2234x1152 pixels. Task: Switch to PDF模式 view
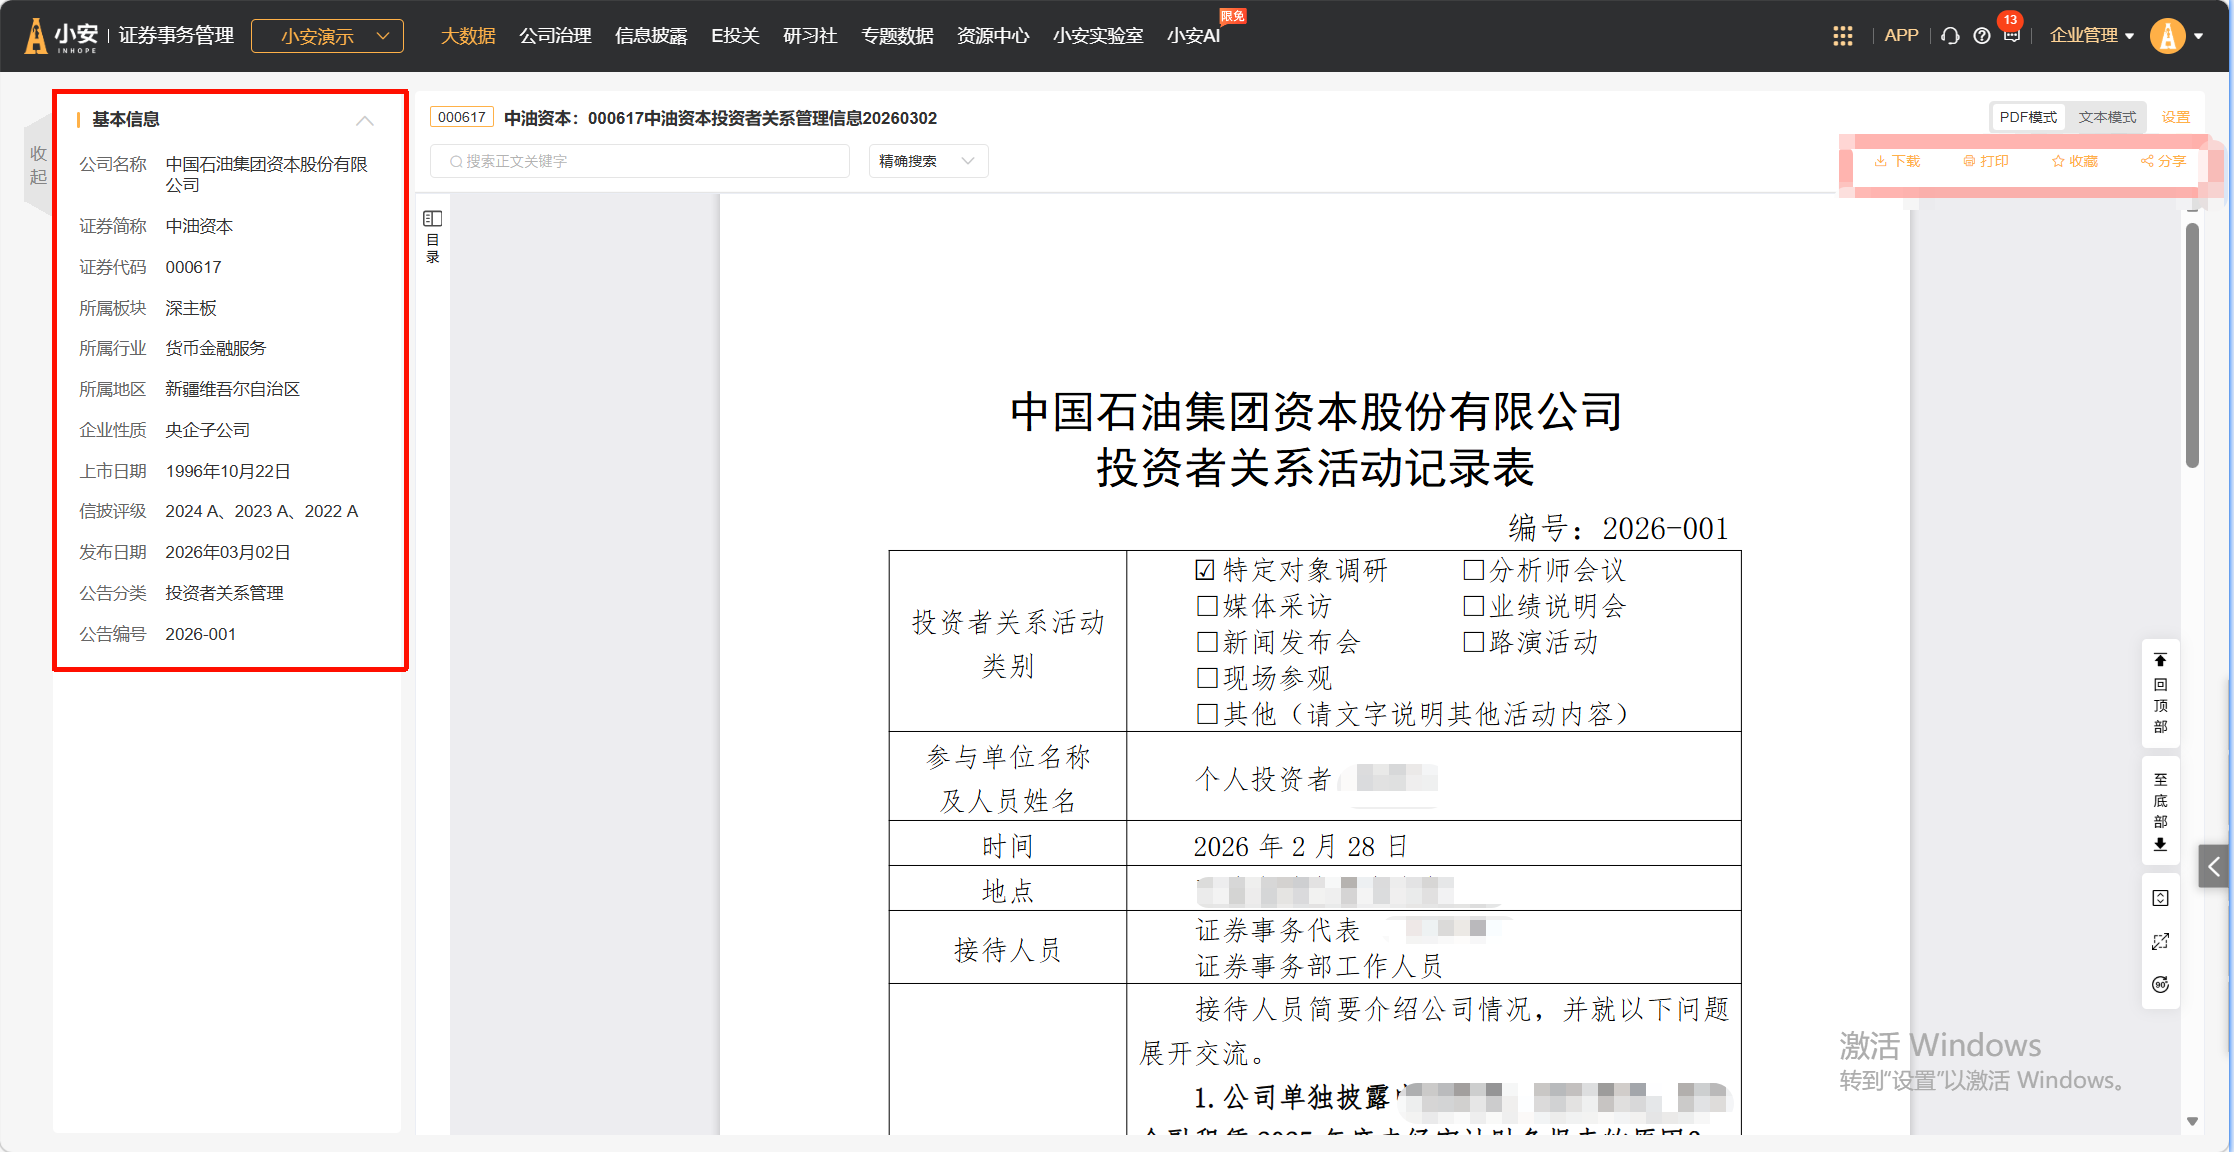(x=2027, y=117)
